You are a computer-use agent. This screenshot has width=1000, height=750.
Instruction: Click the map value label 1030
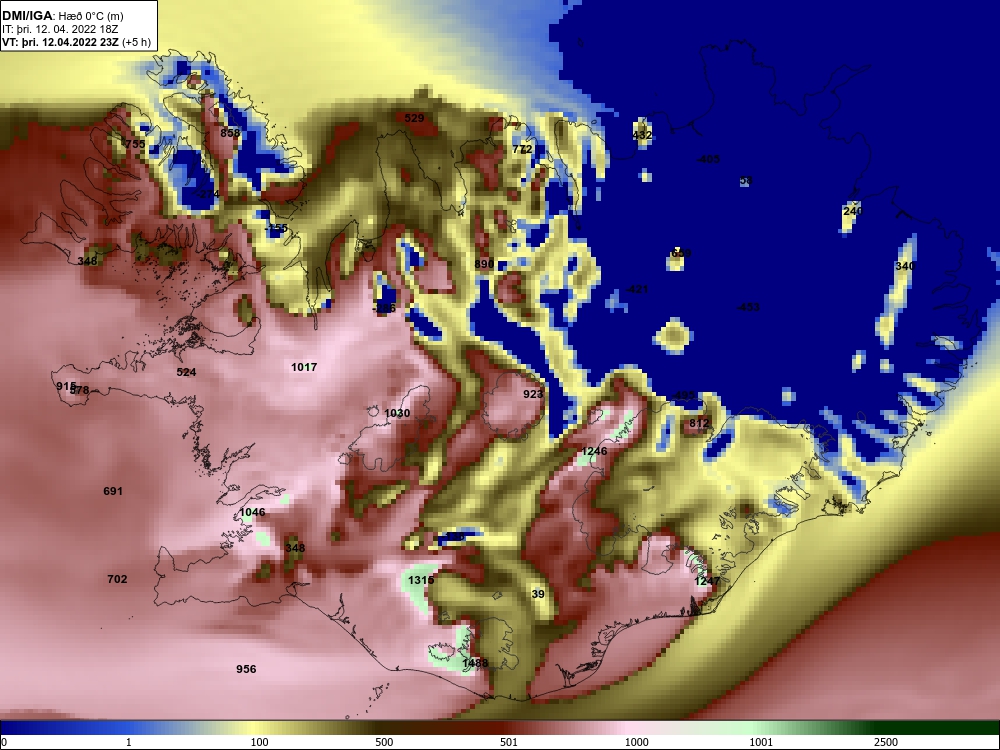tap(397, 413)
